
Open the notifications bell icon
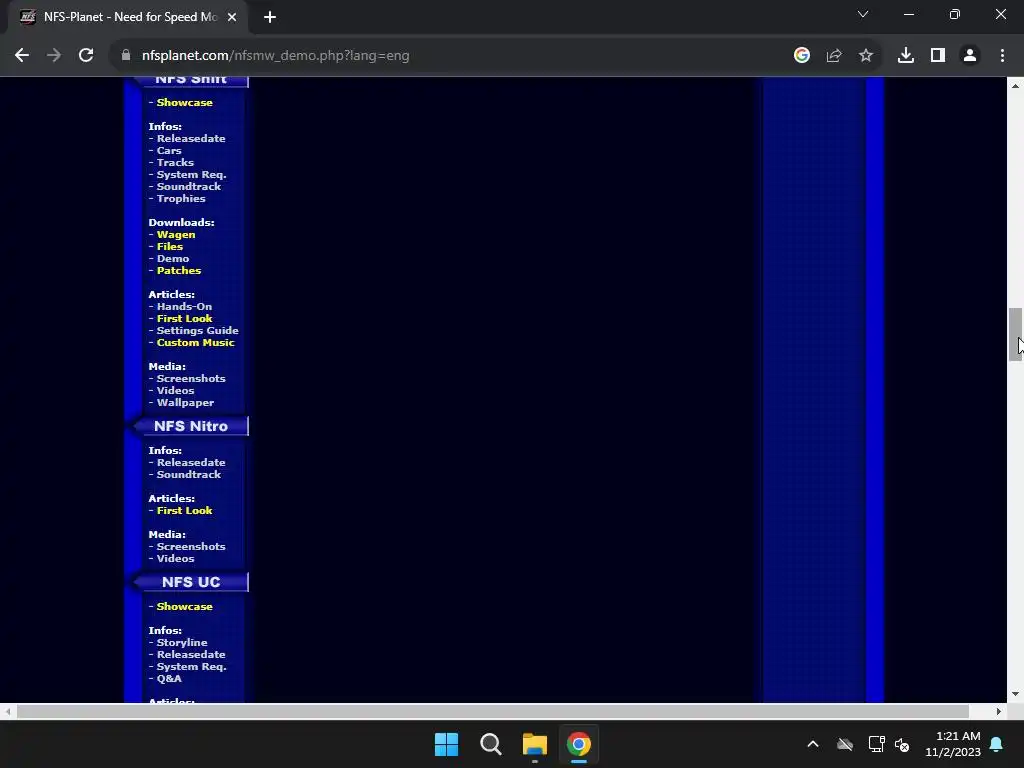pos(997,744)
